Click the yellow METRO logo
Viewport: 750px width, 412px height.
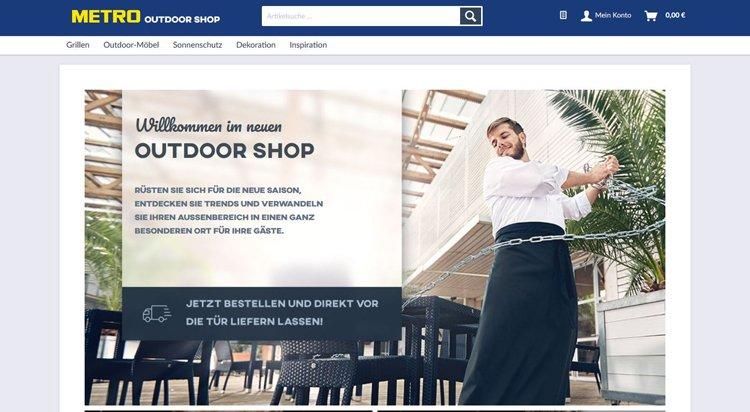pos(106,17)
